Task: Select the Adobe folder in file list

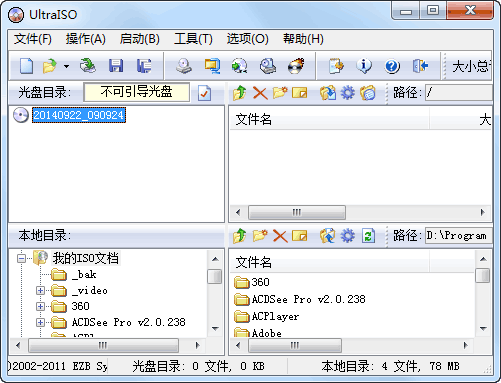Action: pos(267,333)
